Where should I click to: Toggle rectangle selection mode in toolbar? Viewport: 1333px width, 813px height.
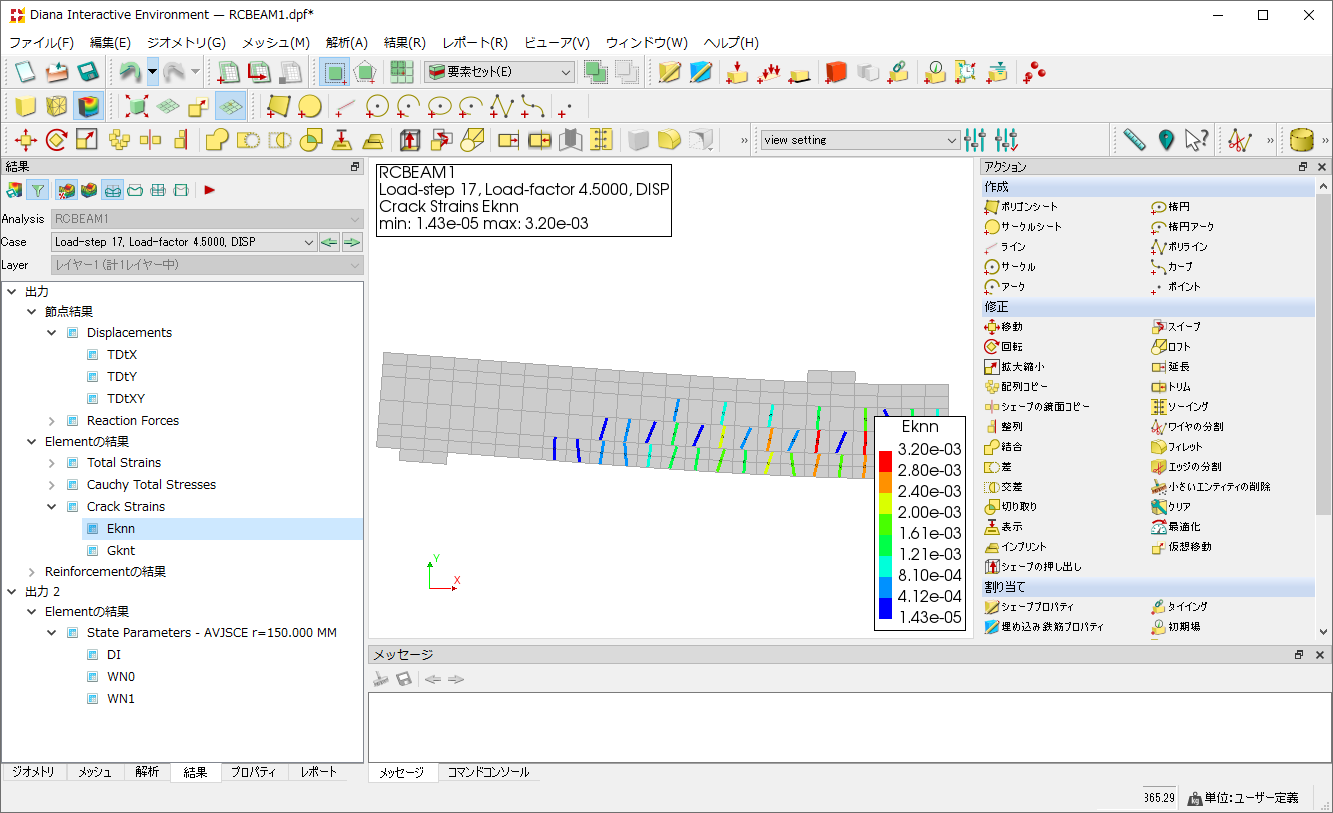pos(335,72)
